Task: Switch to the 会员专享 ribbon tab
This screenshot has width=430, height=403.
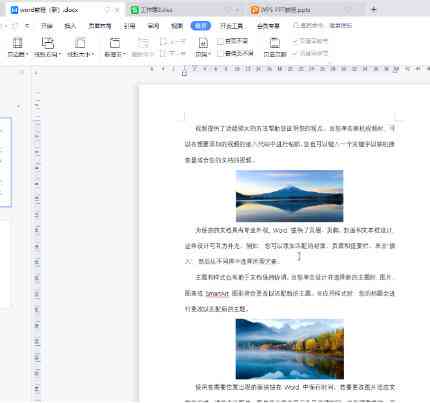Action: pyautogui.click(x=268, y=26)
